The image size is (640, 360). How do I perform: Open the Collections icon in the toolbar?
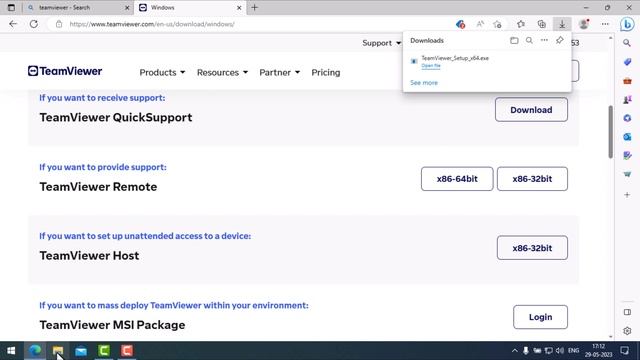542,24
